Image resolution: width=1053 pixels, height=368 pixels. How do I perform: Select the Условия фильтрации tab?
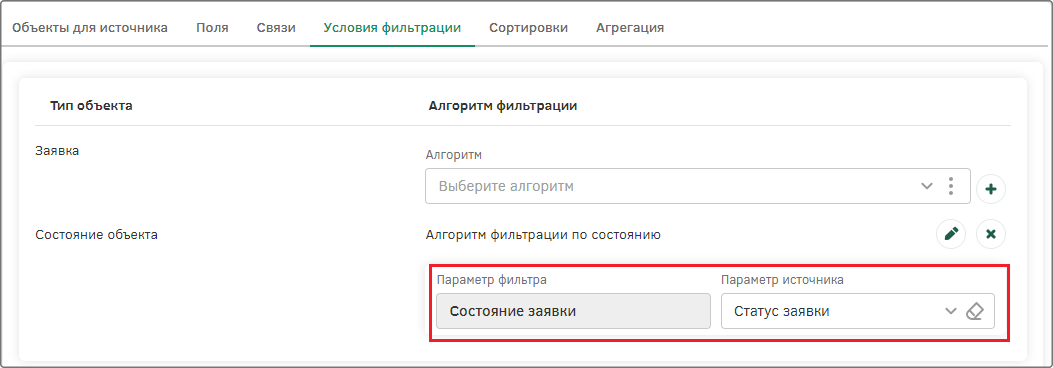point(392,28)
